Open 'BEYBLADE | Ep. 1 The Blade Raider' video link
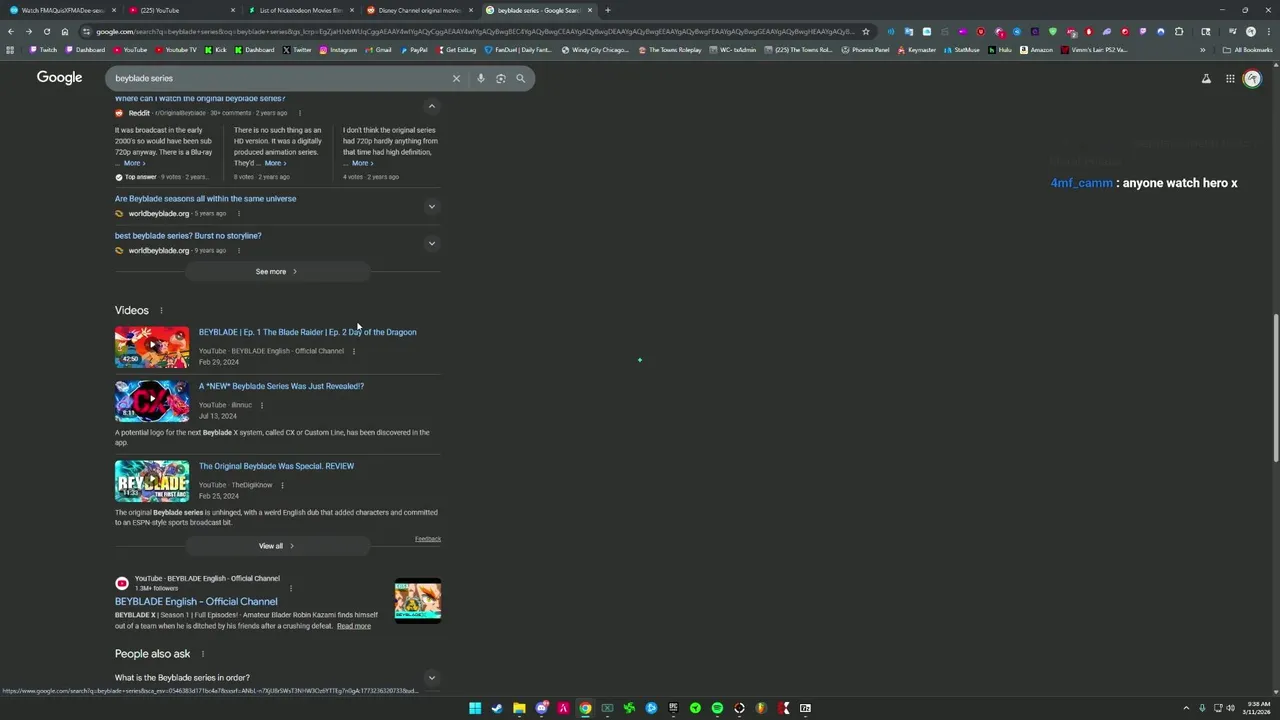This screenshot has width=1280, height=720. pos(307,332)
